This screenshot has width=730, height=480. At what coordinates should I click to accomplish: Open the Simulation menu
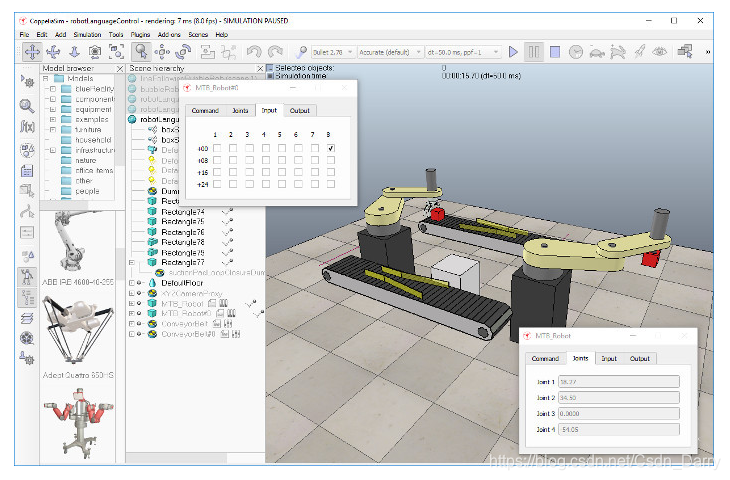pyautogui.click(x=87, y=34)
